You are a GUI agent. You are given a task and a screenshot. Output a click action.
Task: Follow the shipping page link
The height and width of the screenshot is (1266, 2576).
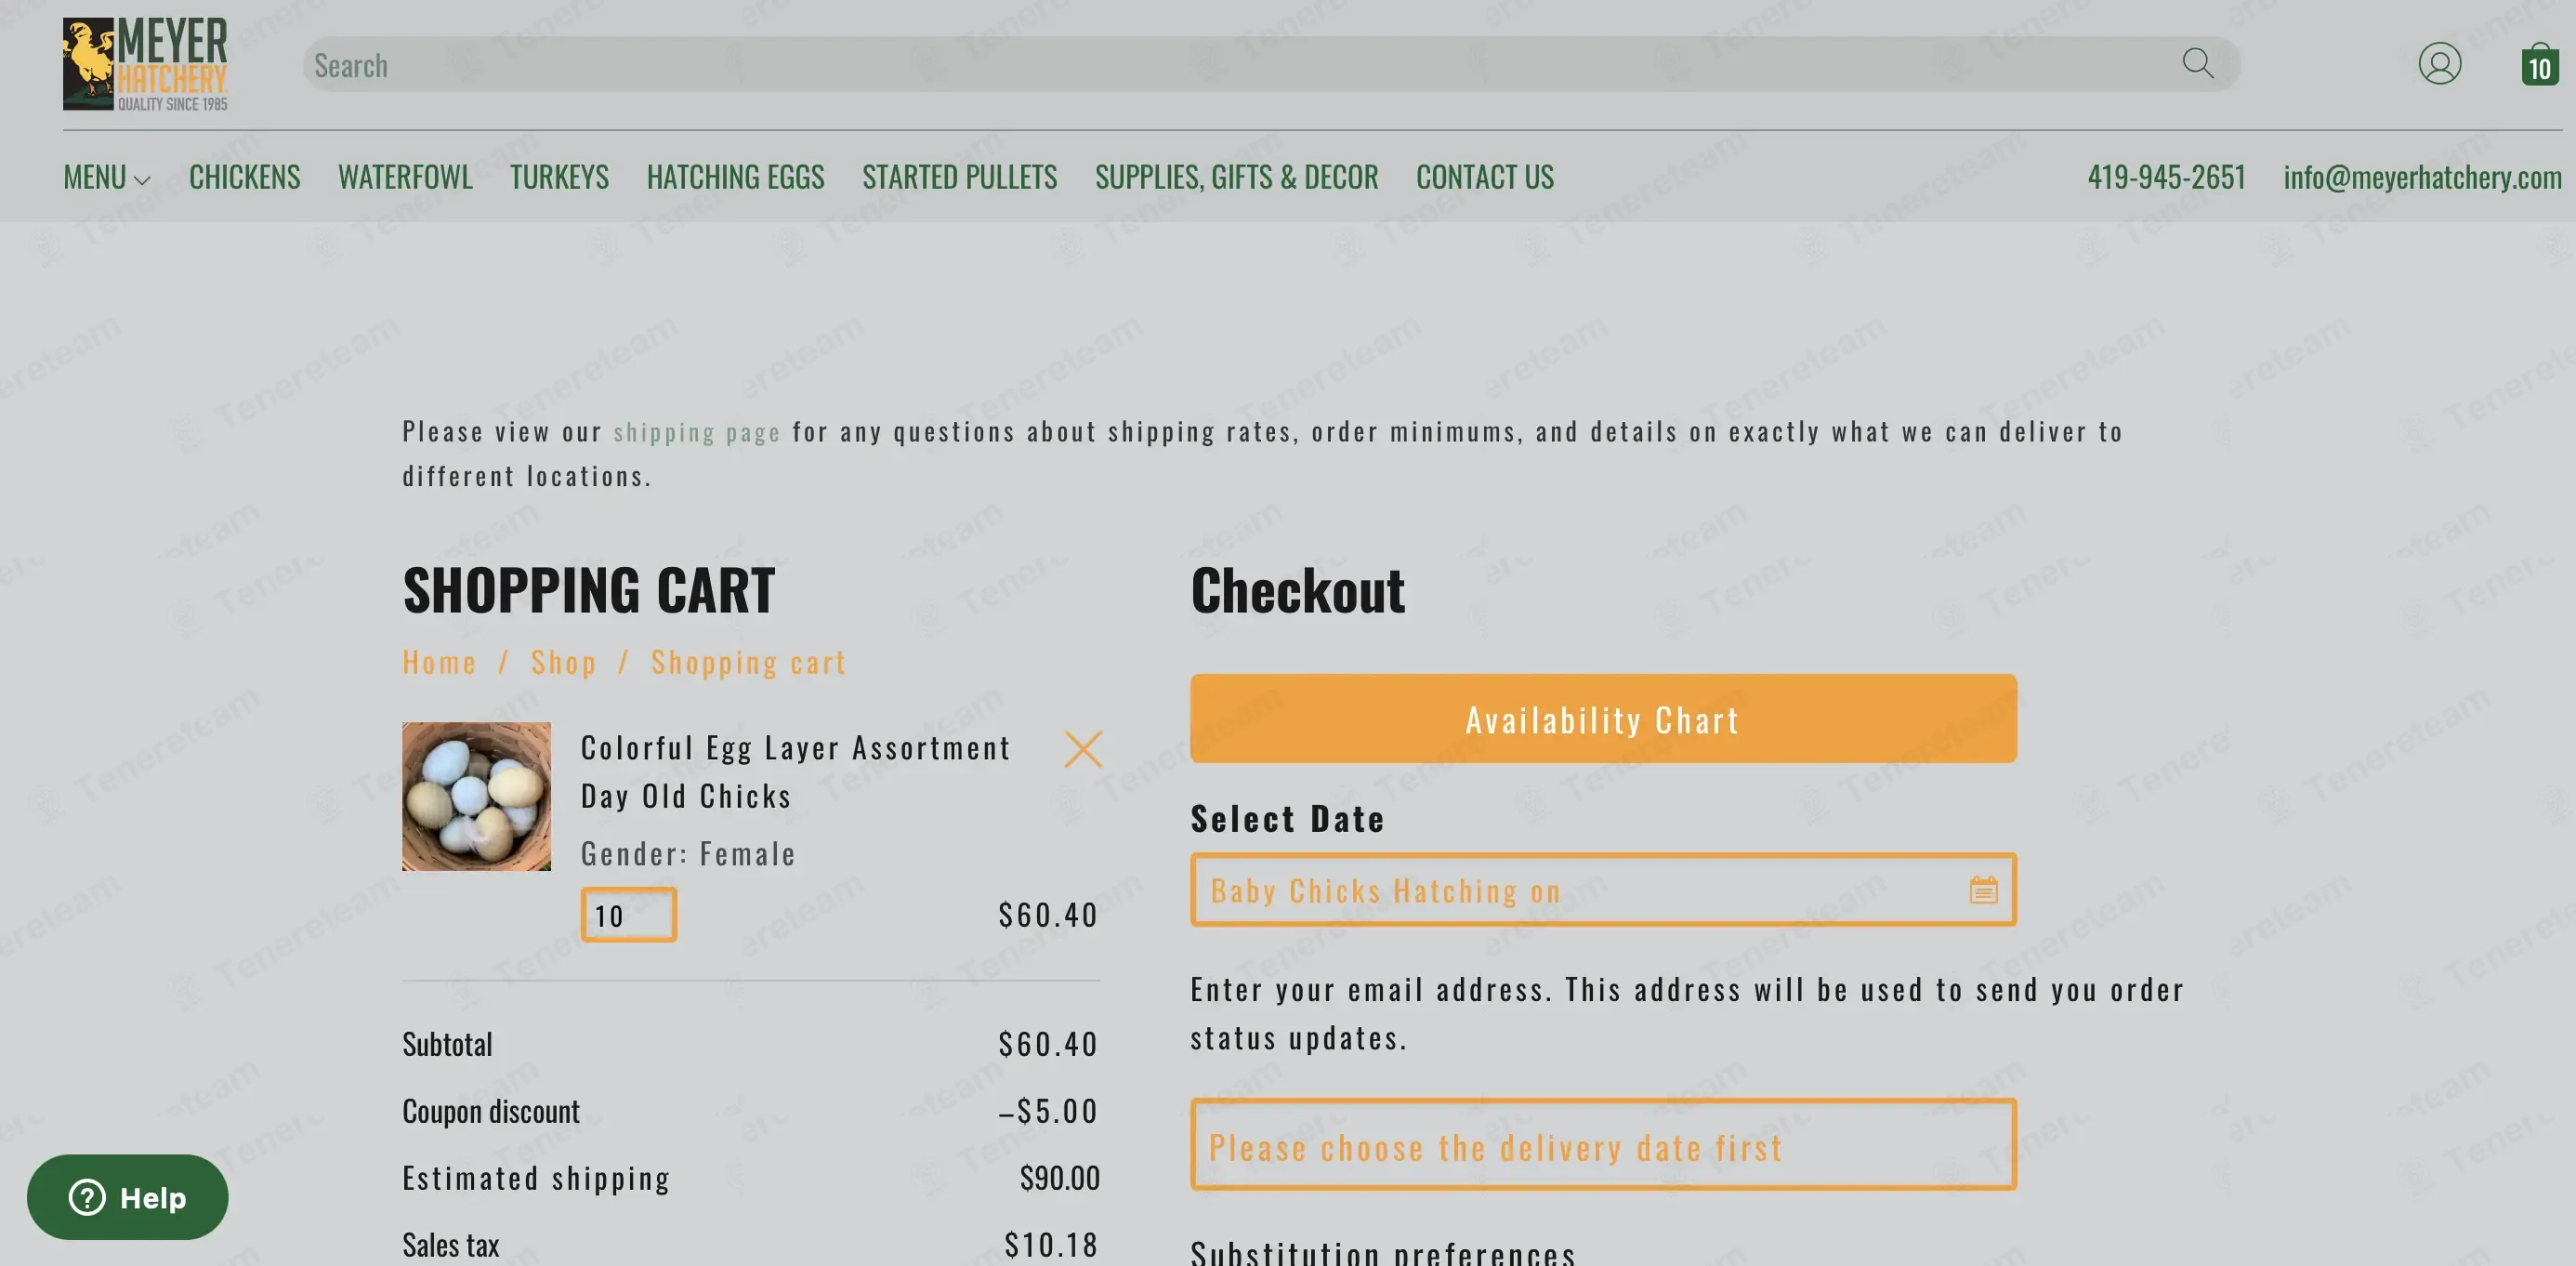point(696,432)
